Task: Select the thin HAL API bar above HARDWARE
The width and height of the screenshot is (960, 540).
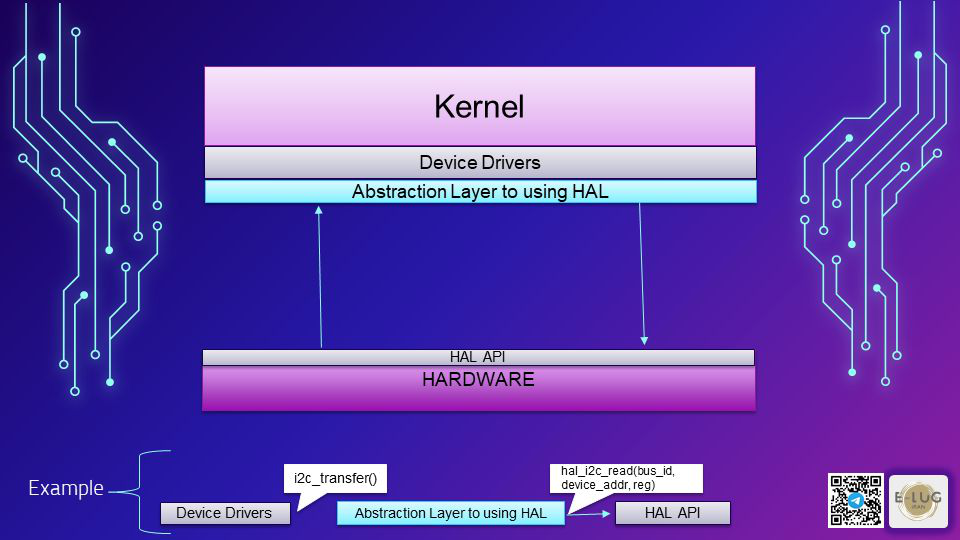Action: pyautogui.click(x=478, y=357)
